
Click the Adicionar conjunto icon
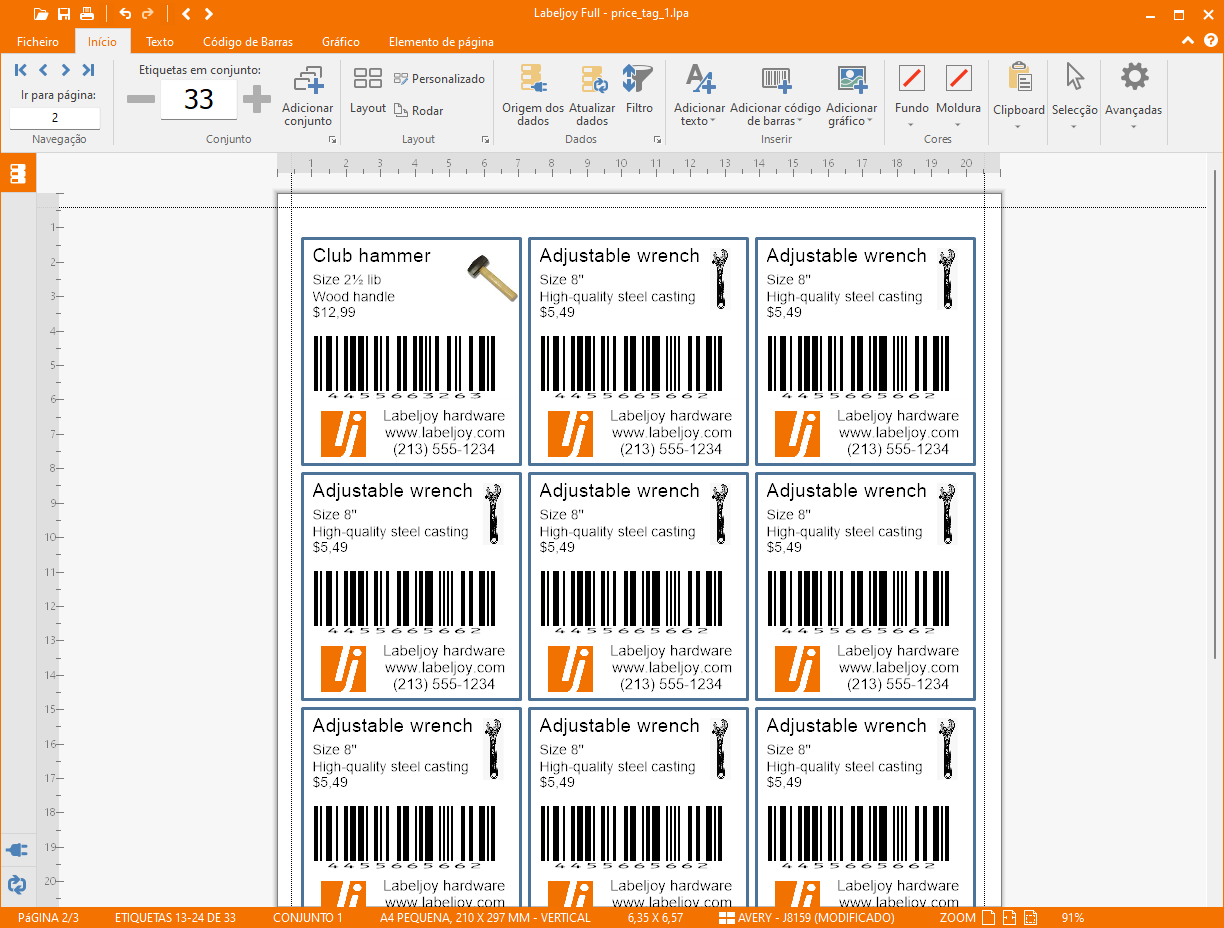tap(308, 81)
